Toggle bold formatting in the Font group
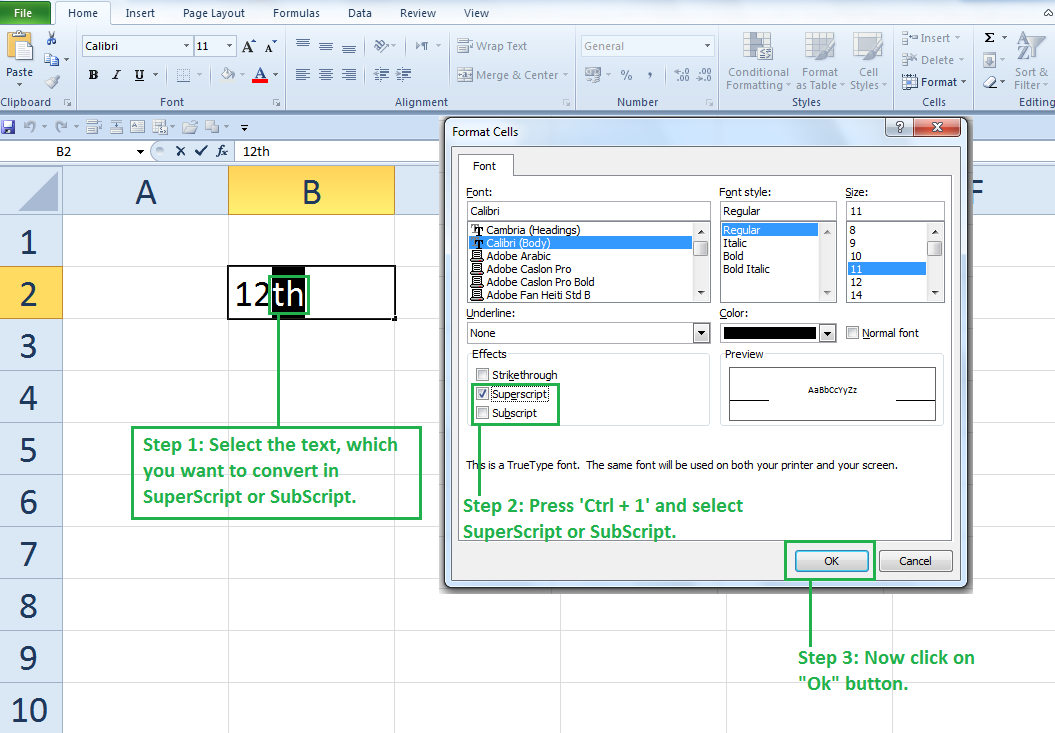Viewport: 1055px width, 733px height. (91, 75)
